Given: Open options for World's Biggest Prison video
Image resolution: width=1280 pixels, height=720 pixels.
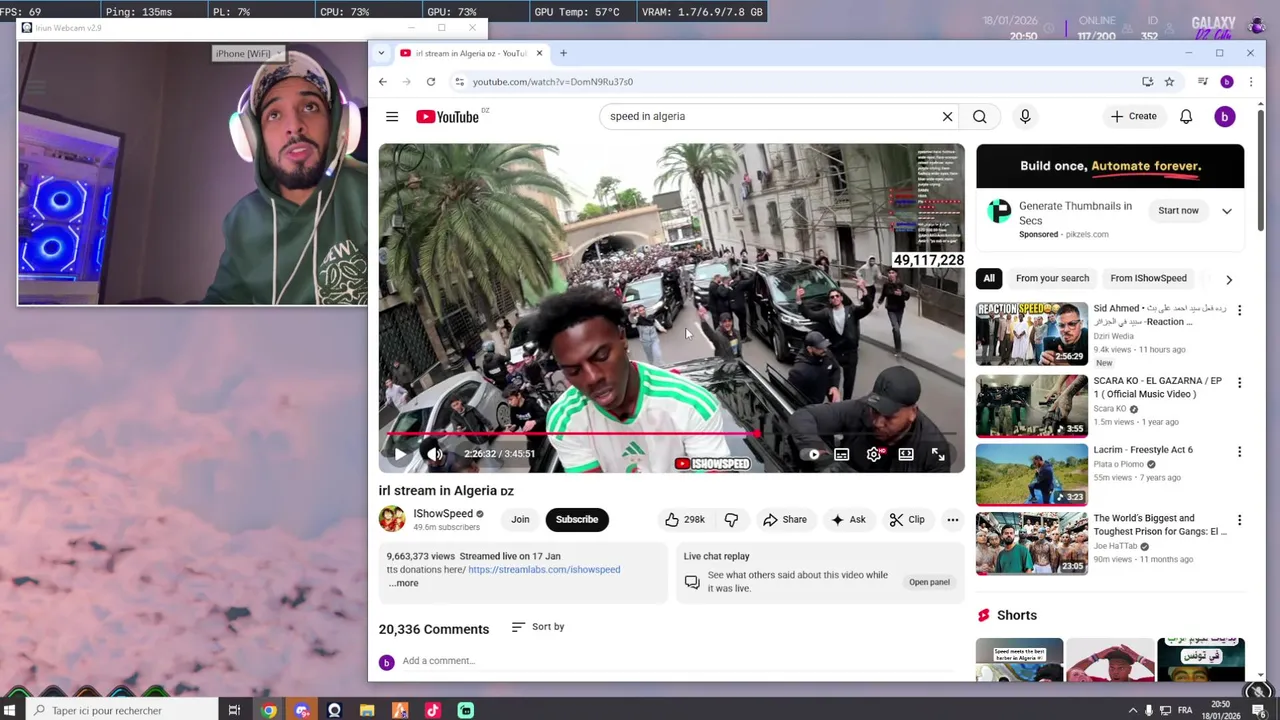Looking at the screenshot, I should (1239, 521).
